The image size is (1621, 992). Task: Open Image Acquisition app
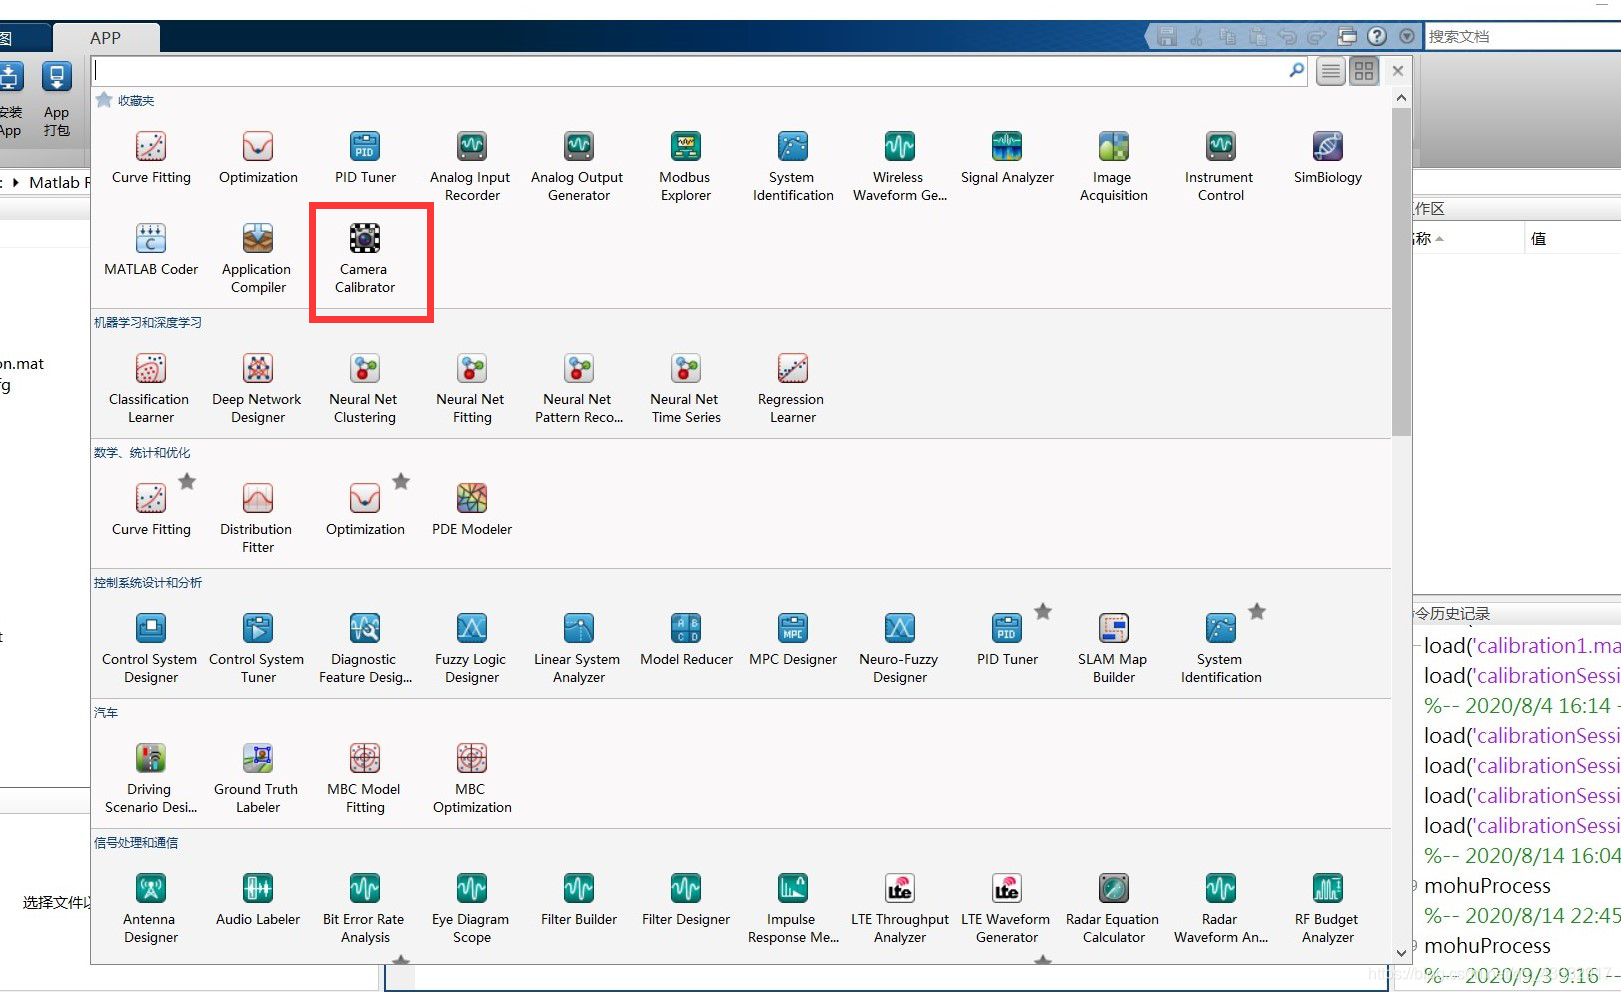(1113, 166)
